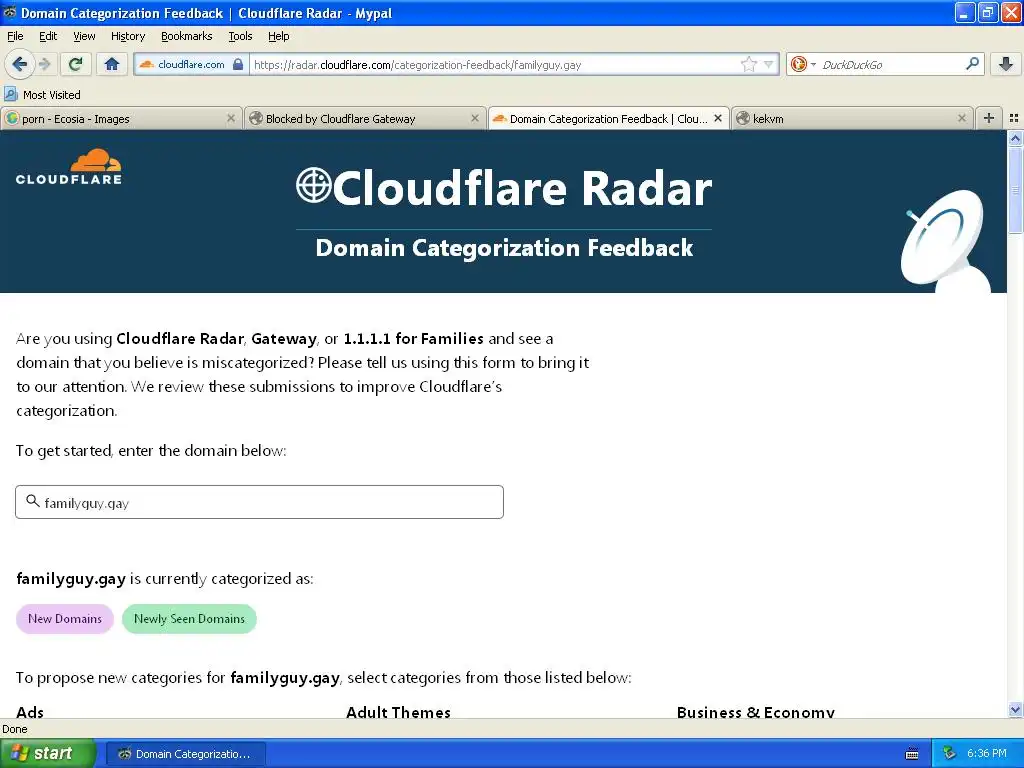Click the Forward arrow button

pyautogui.click(x=44, y=64)
